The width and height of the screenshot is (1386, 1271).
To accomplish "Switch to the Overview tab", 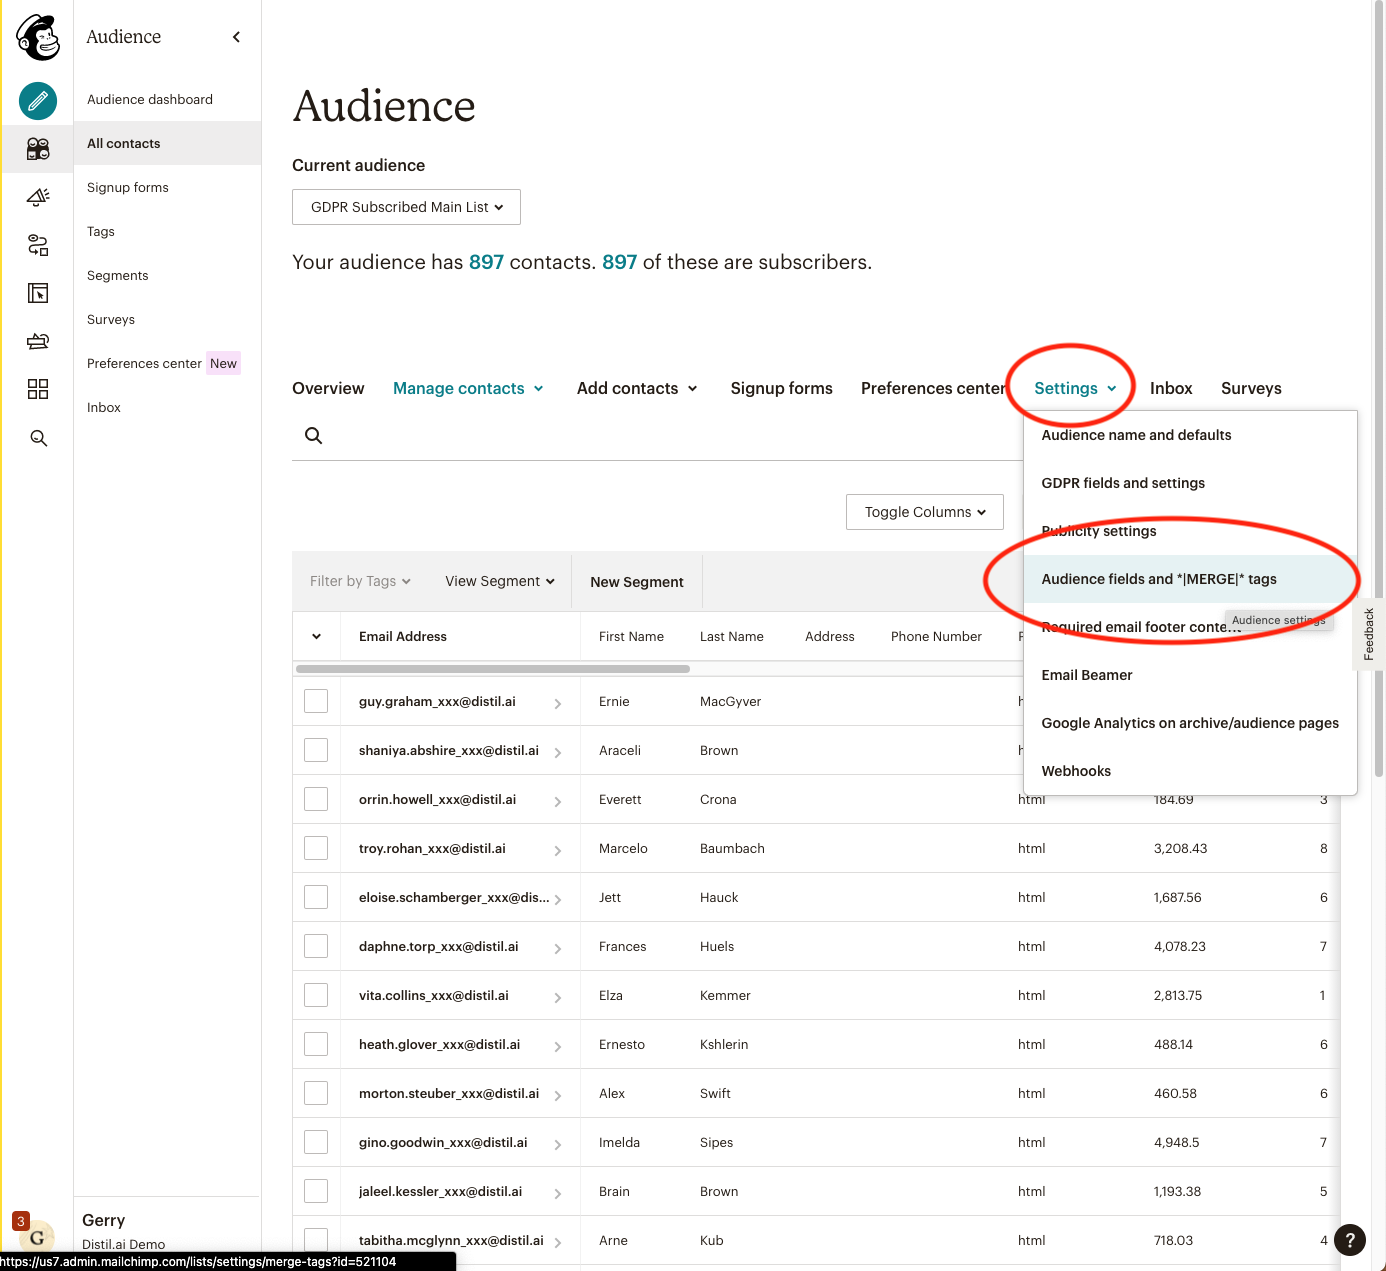I will click(328, 388).
